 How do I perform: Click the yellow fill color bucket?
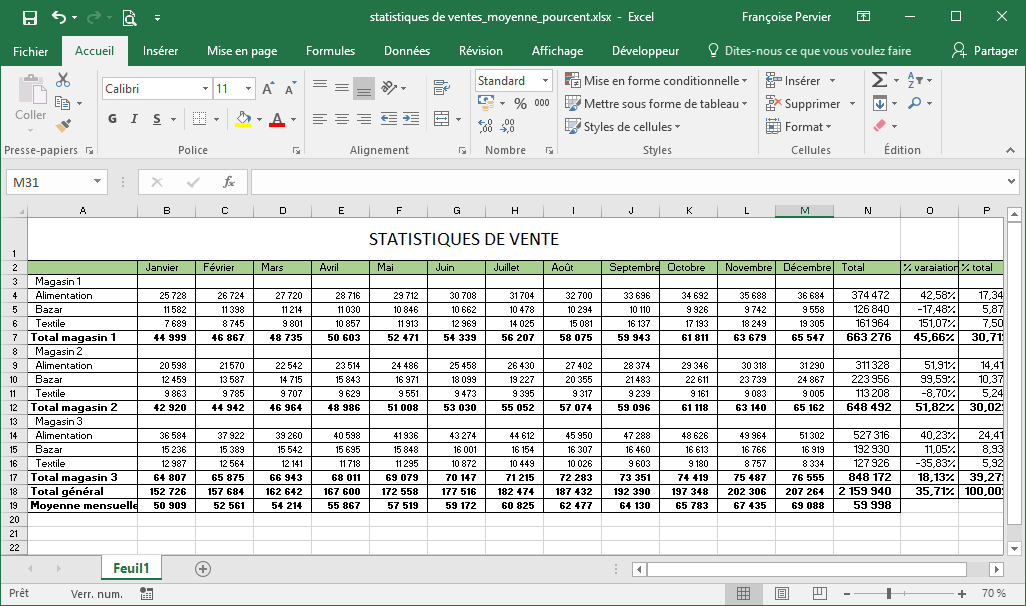243,120
